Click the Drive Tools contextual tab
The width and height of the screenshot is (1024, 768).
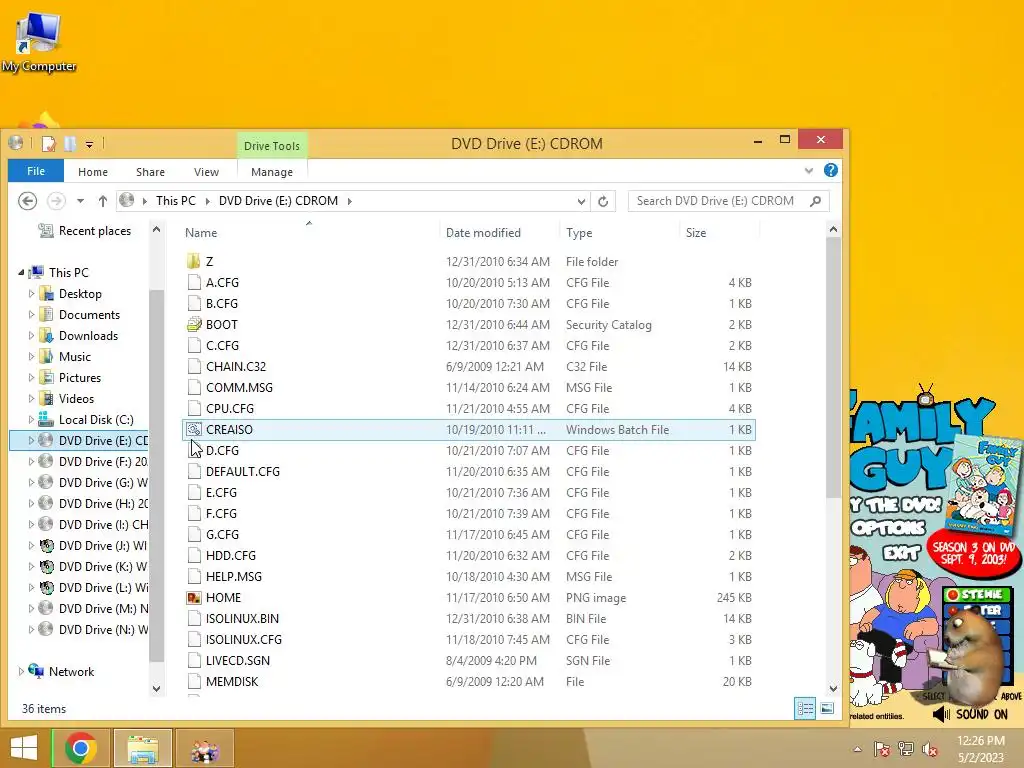272,146
